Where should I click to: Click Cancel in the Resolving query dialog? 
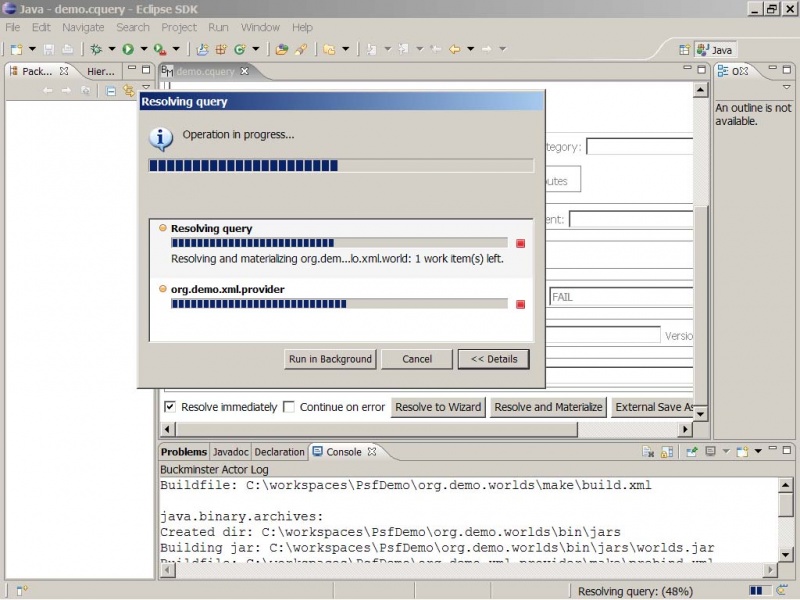417,359
